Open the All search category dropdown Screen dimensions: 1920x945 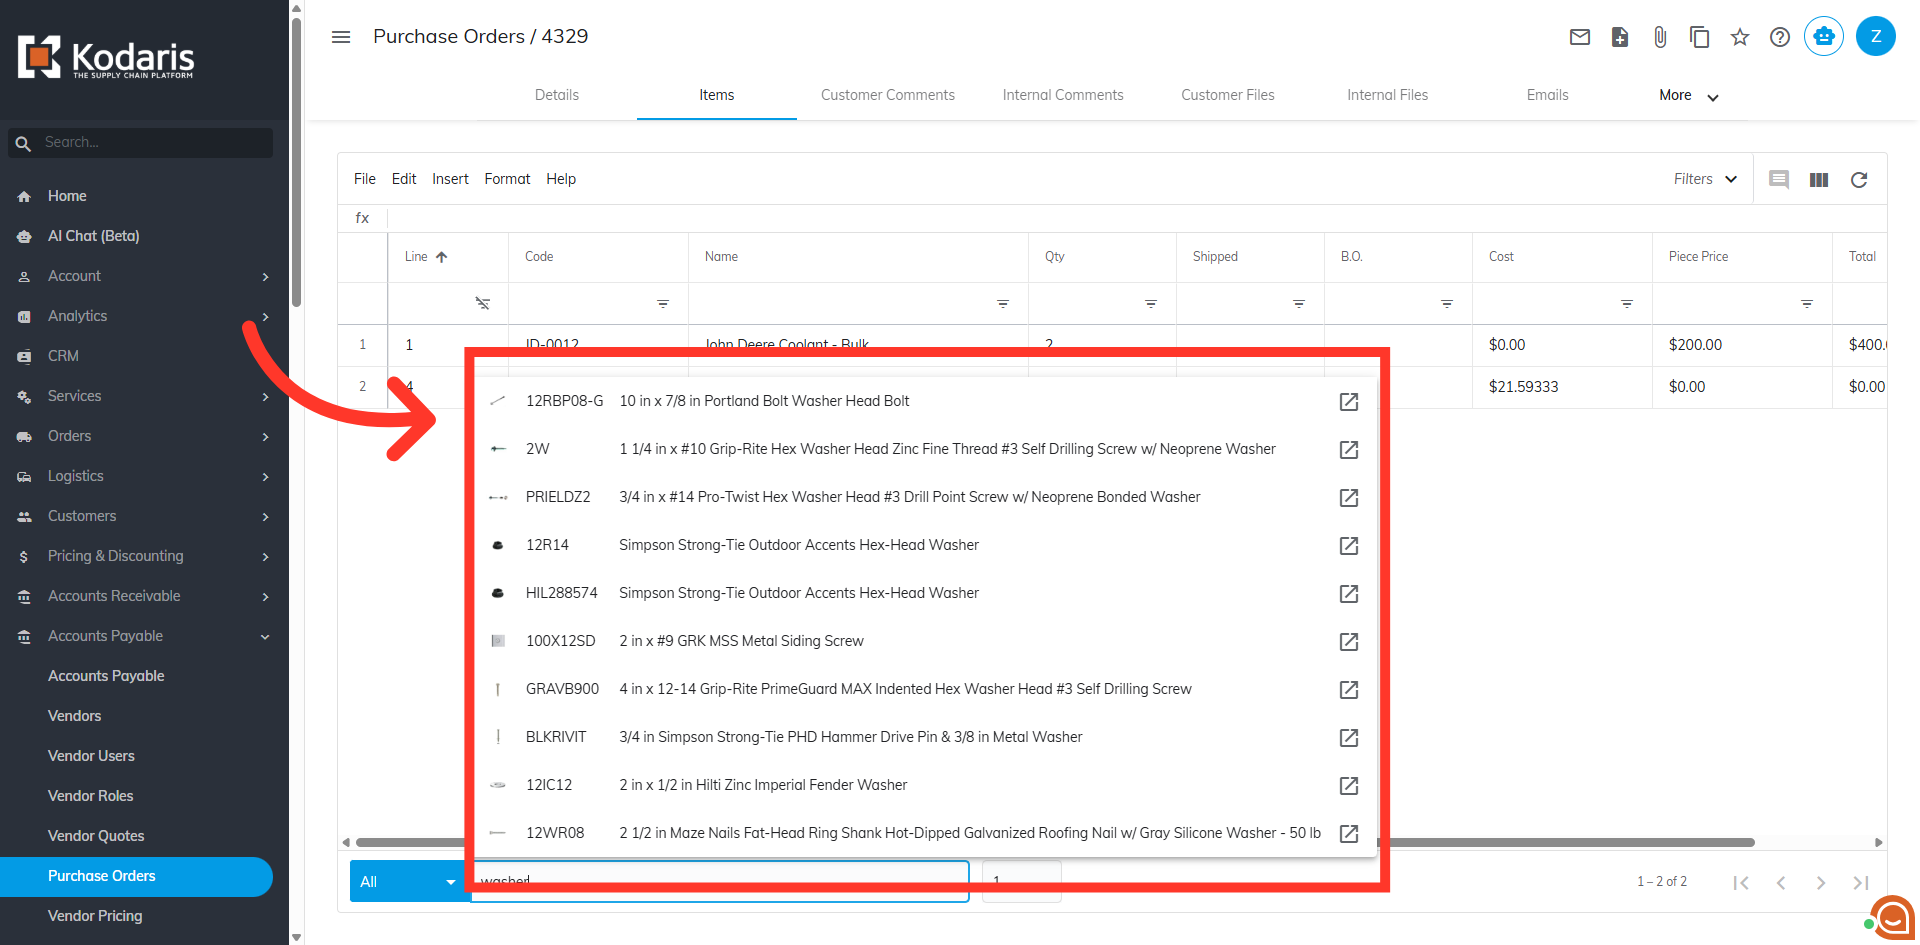[x=409, y=881]
